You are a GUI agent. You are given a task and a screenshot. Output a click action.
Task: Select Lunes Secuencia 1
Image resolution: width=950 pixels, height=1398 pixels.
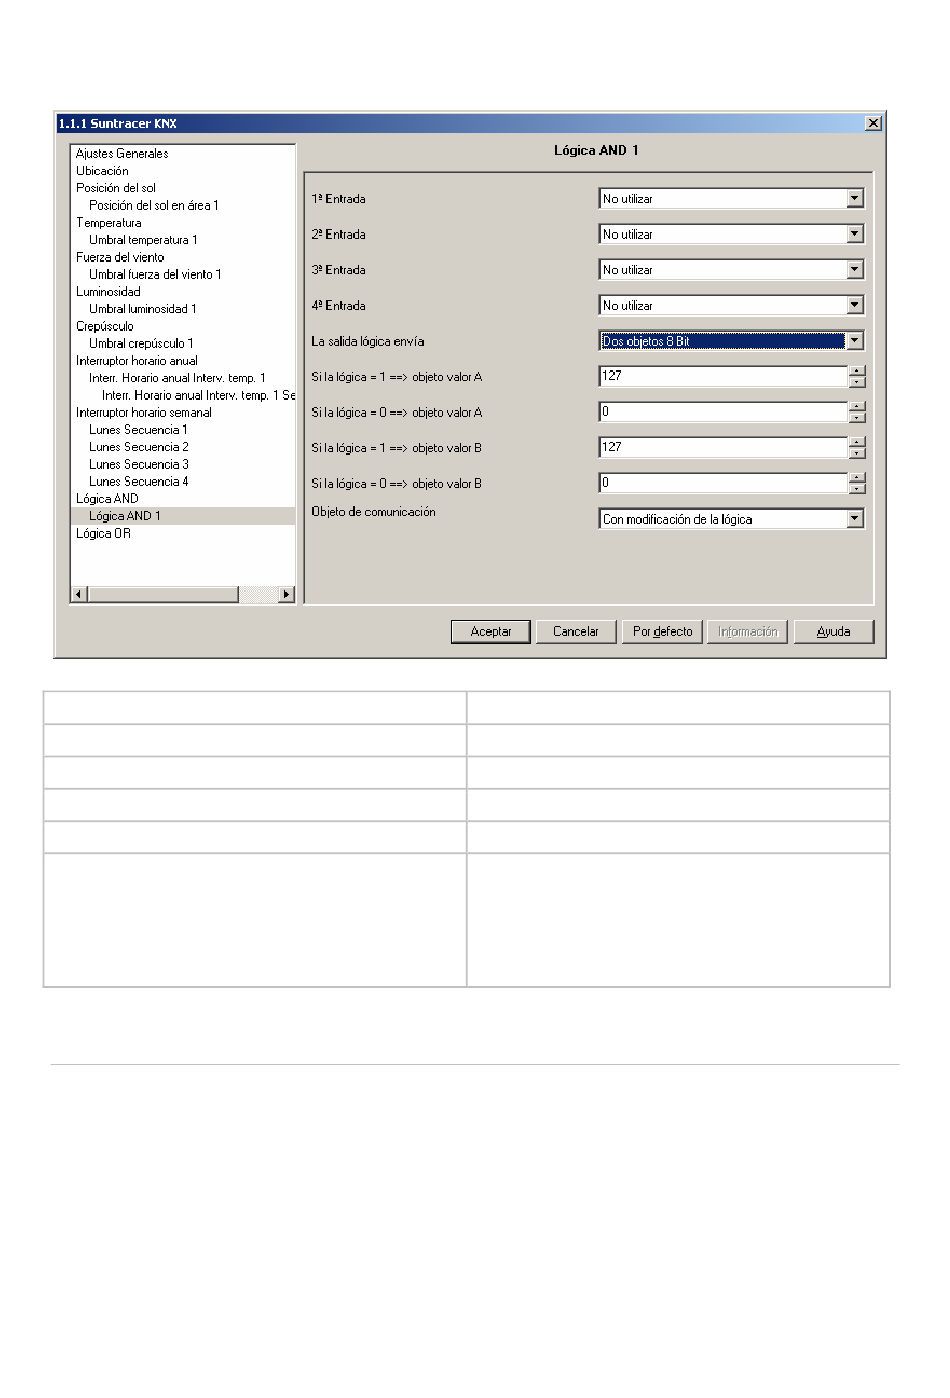[138, 430]
